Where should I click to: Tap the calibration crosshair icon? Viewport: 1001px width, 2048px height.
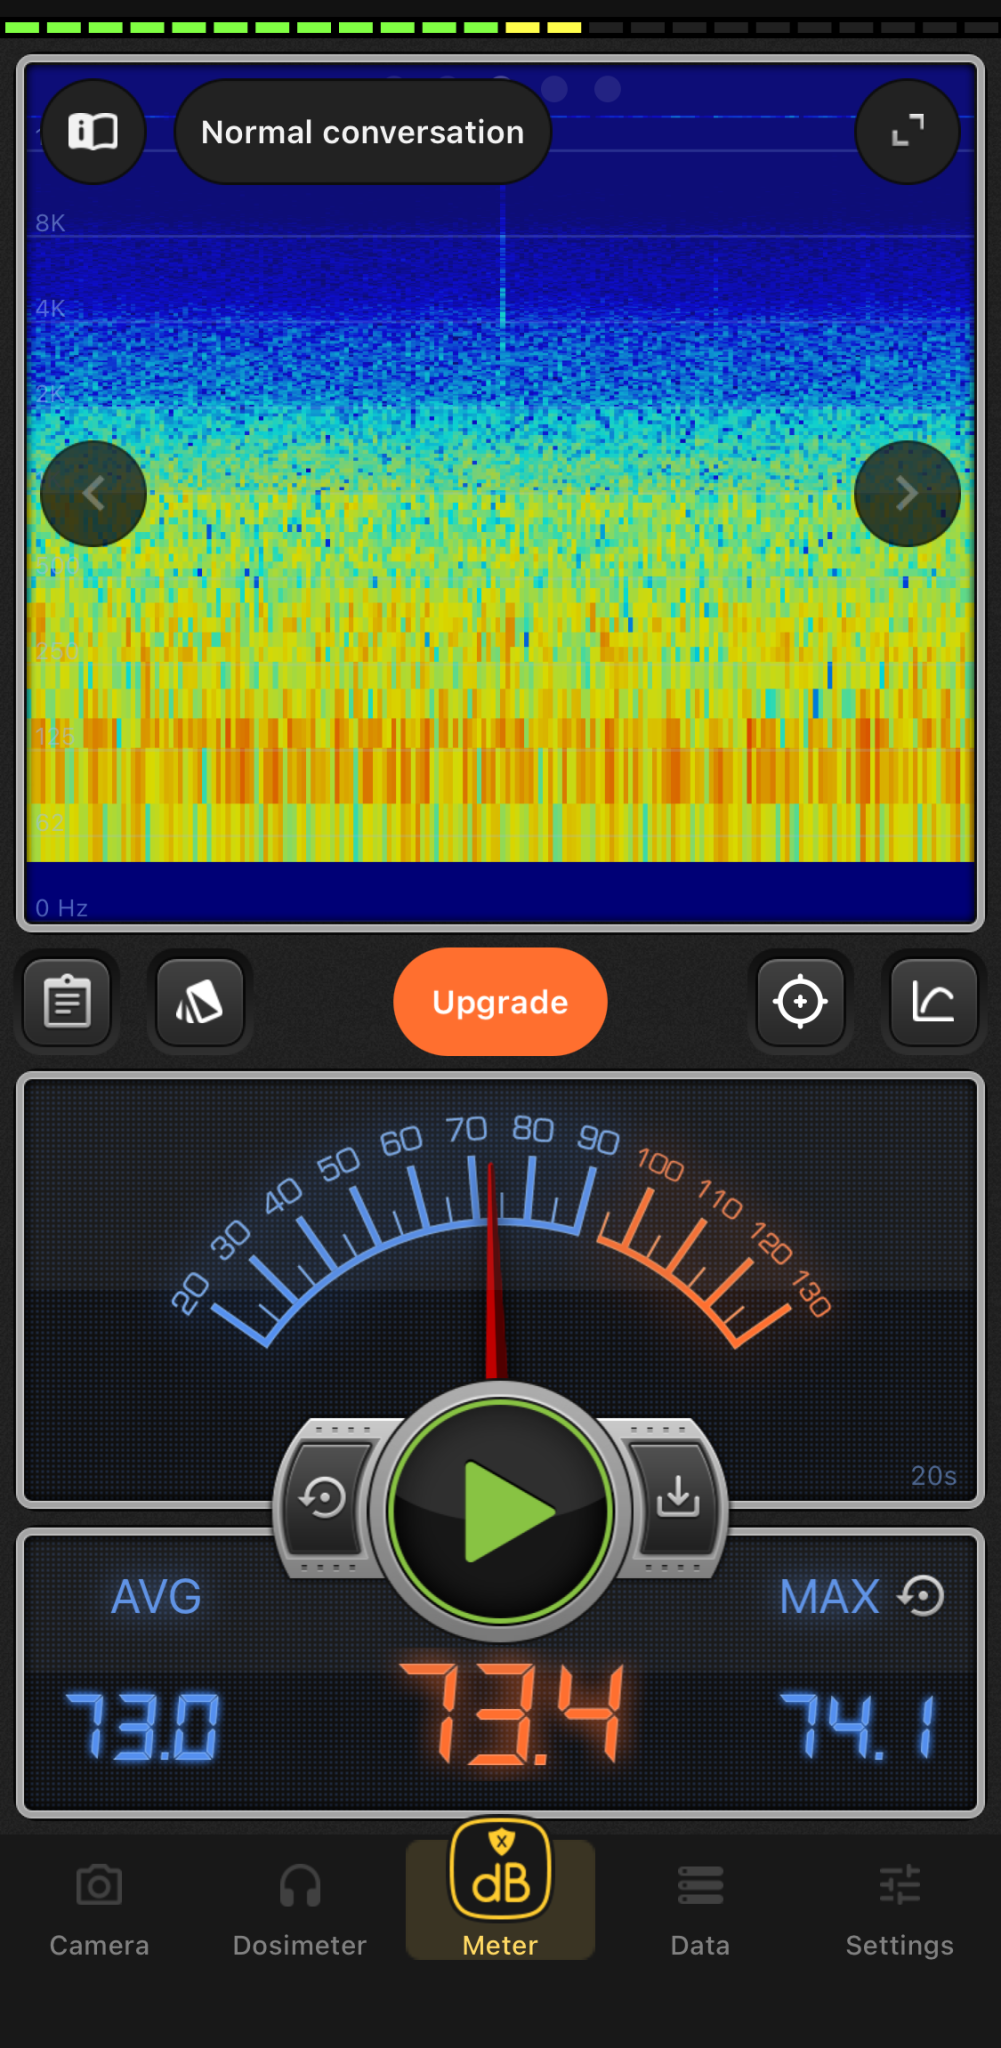tap(800, 1002)
